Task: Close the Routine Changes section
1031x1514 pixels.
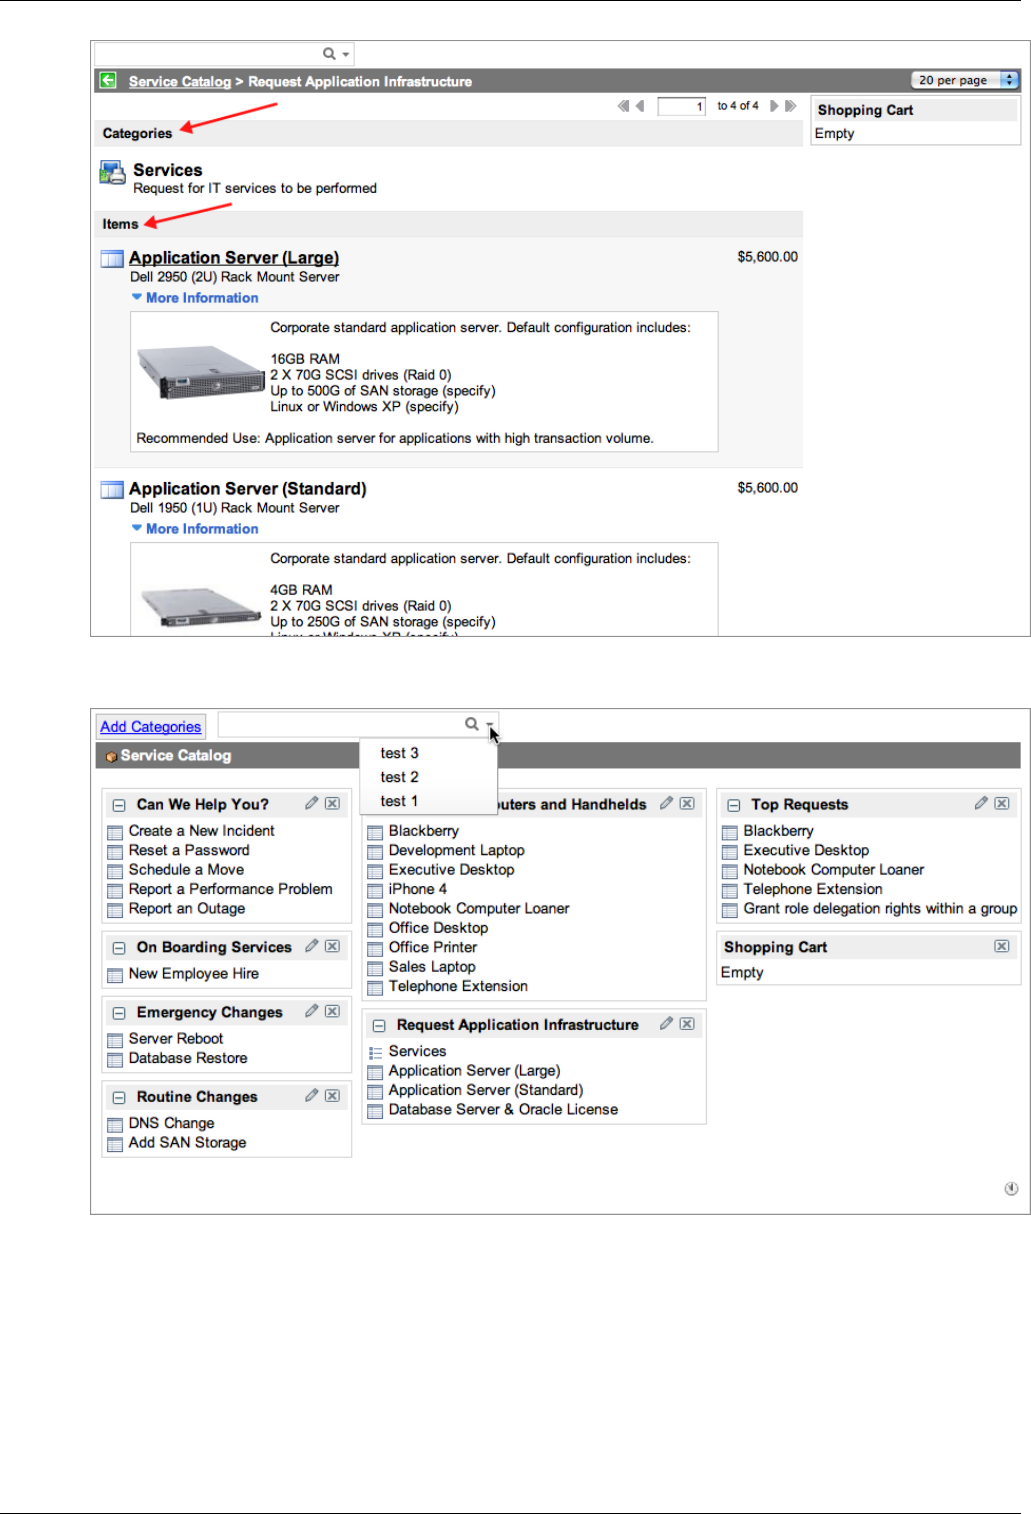Action: tap(333, 1096)
